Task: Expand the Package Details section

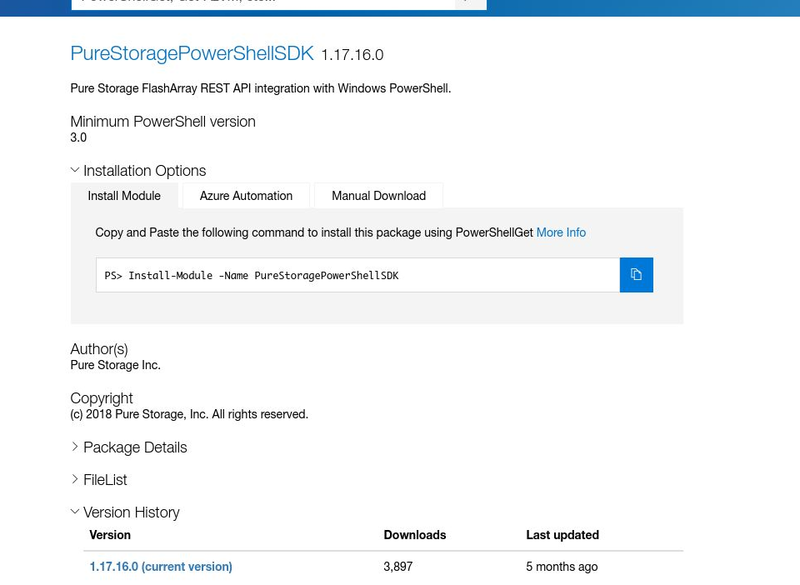Action: pyautogui.click(x=129, y=447)
